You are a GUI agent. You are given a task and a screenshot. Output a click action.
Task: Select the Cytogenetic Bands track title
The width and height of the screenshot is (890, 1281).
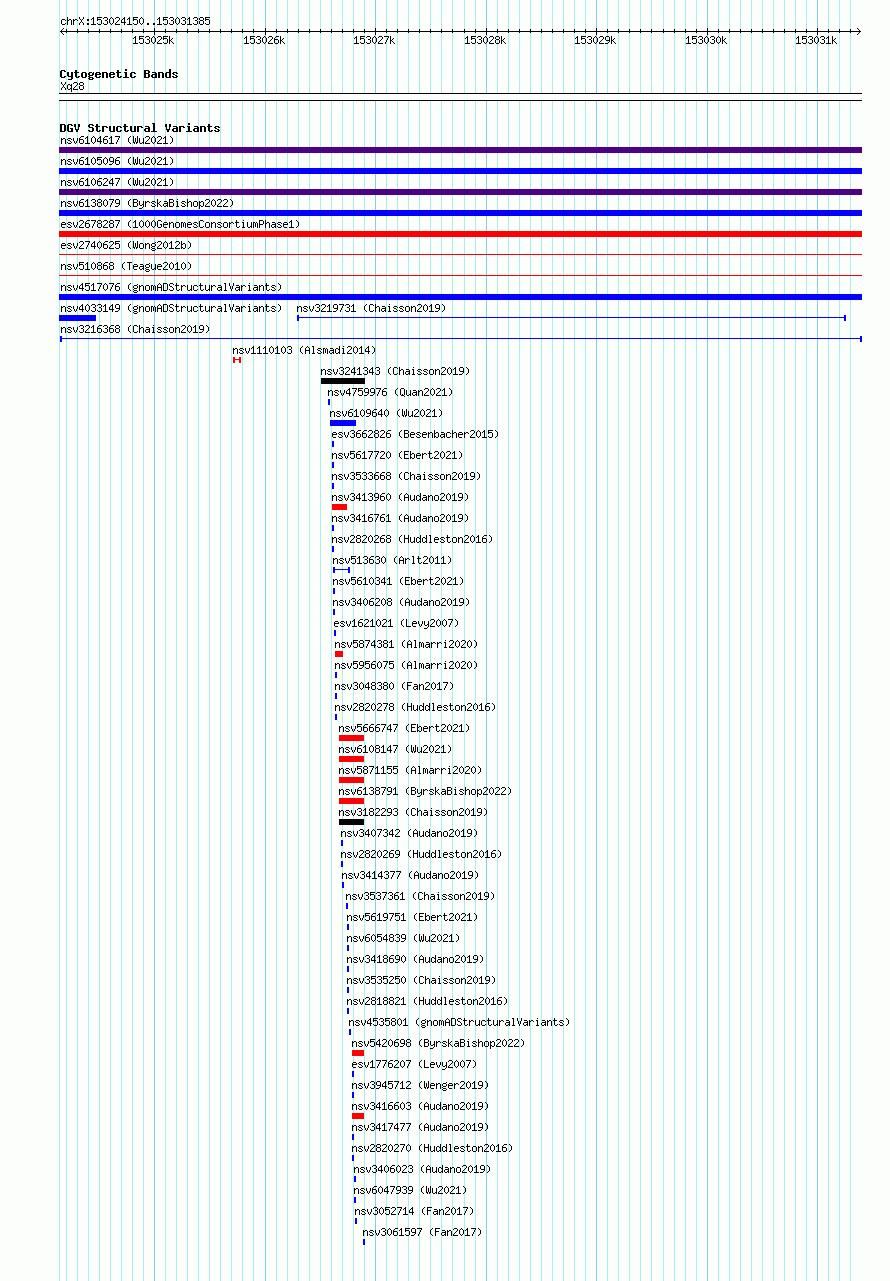119,74
